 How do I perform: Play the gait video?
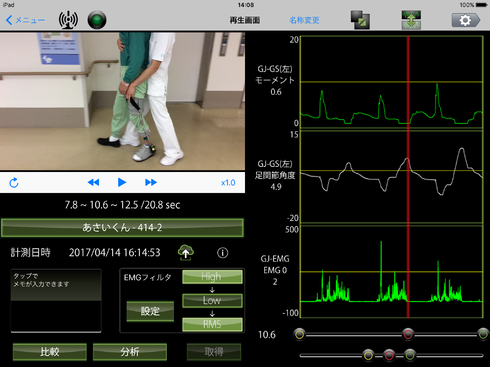pyautogui.click(x=122, y=182)
